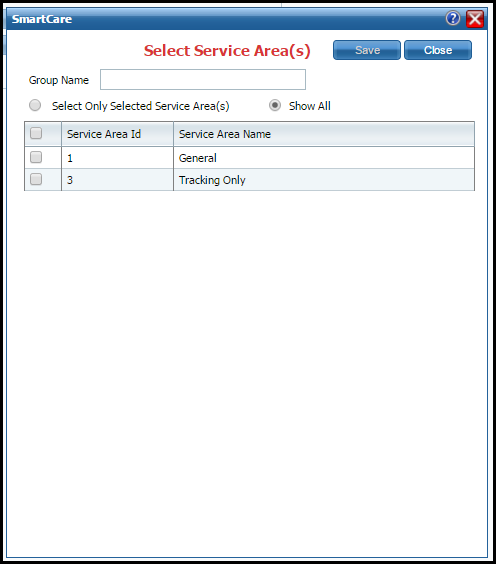Select the Only Selected Service Area(s) radio
The height and width of the screenshot is (564, 496).
(35, 105)
